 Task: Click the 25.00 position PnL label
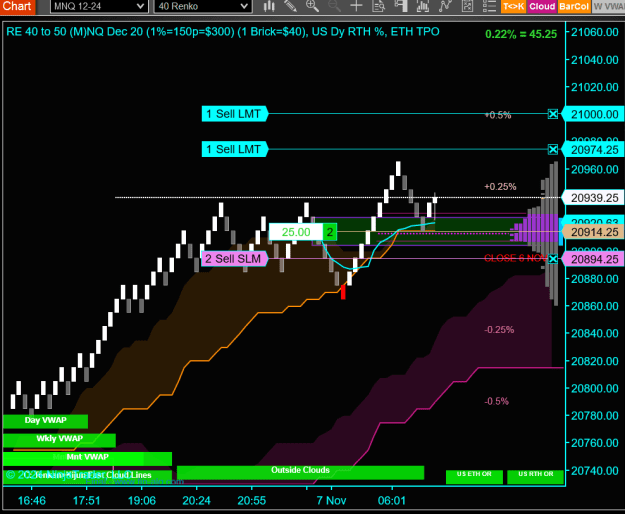pyautogui.click(x=296, y=232)
